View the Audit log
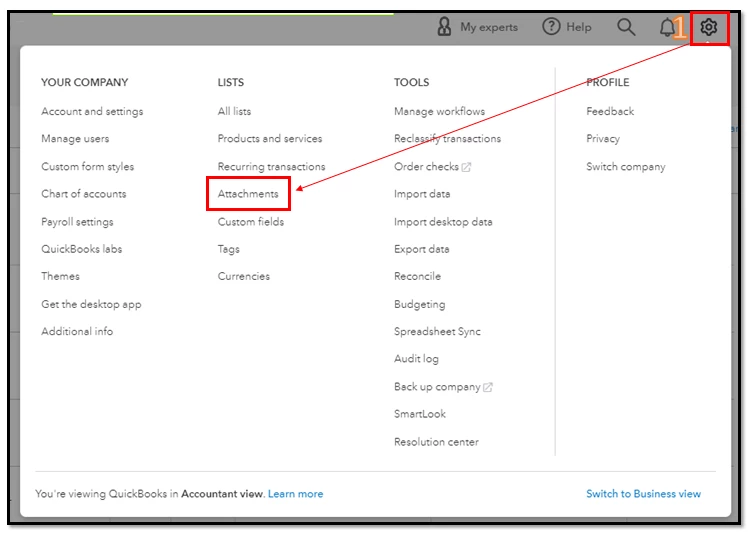The image size is (751, 535). tap(416, 359)
